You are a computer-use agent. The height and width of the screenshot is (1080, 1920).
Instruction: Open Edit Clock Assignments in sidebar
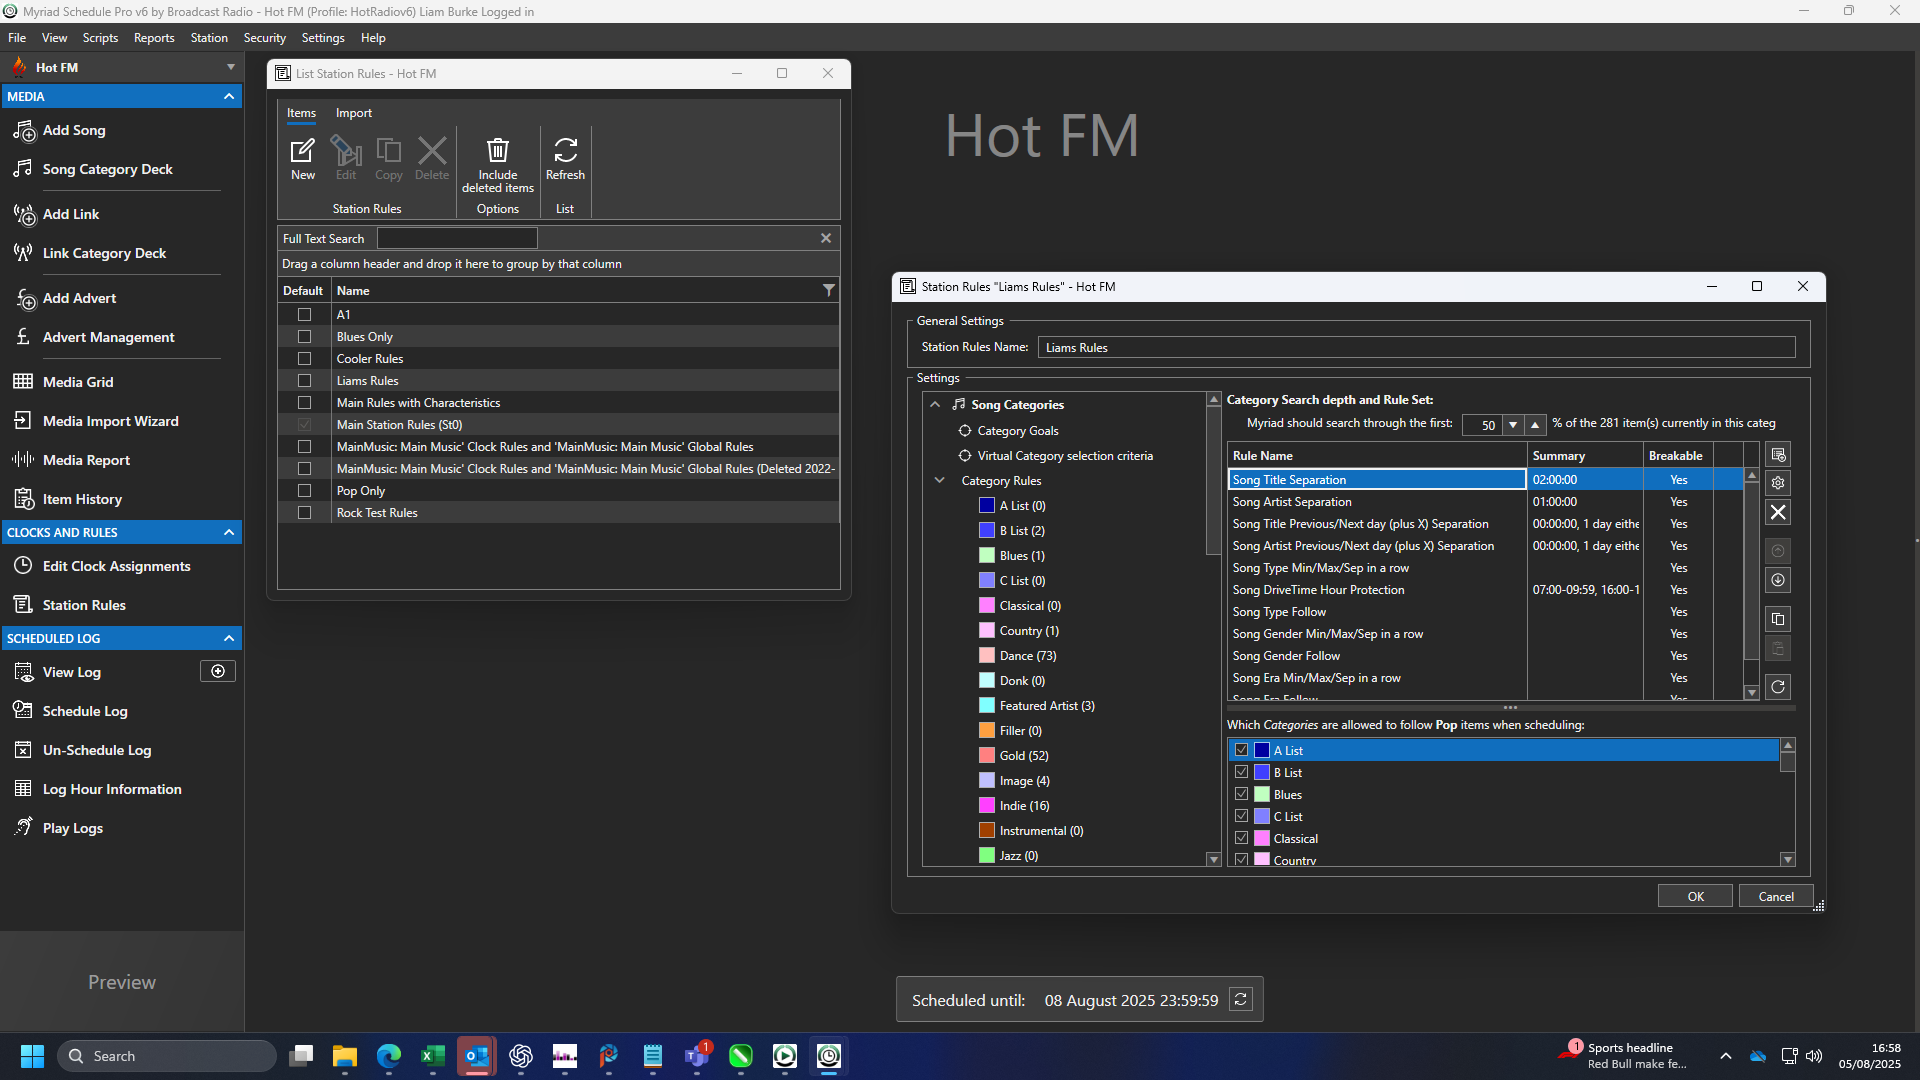coord(116,566)
